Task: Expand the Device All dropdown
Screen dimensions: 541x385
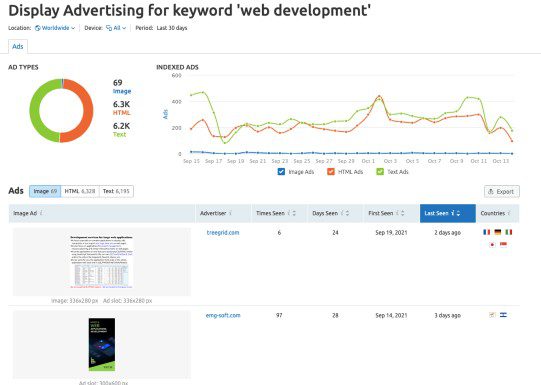Action: pyautogui.click(x=116, y=28)
